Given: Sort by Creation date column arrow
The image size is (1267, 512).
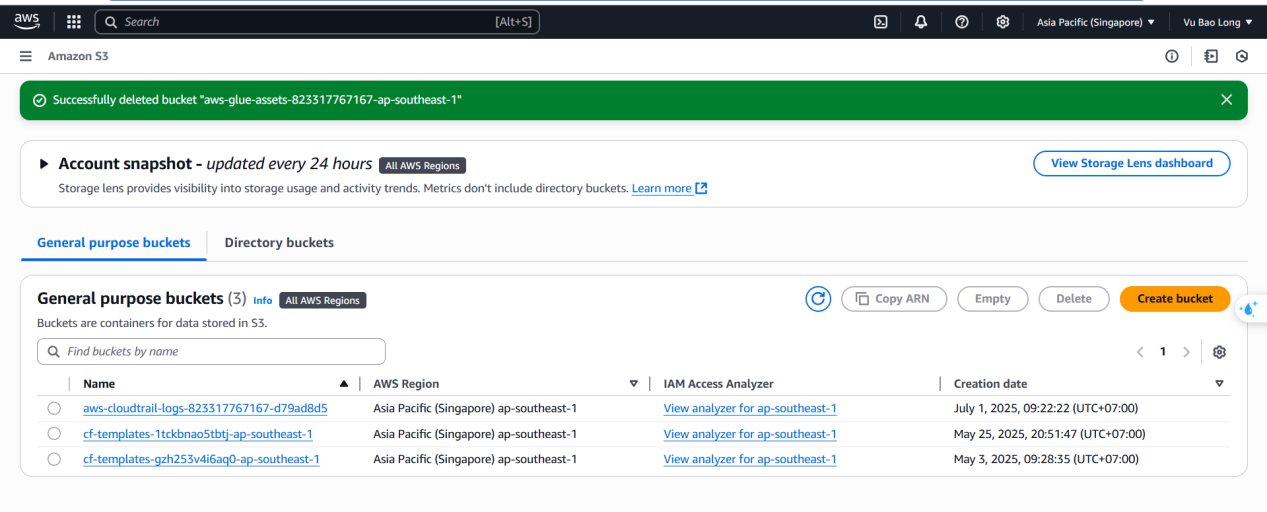Looking at the screenshot, I should [x=1219, y=384].
